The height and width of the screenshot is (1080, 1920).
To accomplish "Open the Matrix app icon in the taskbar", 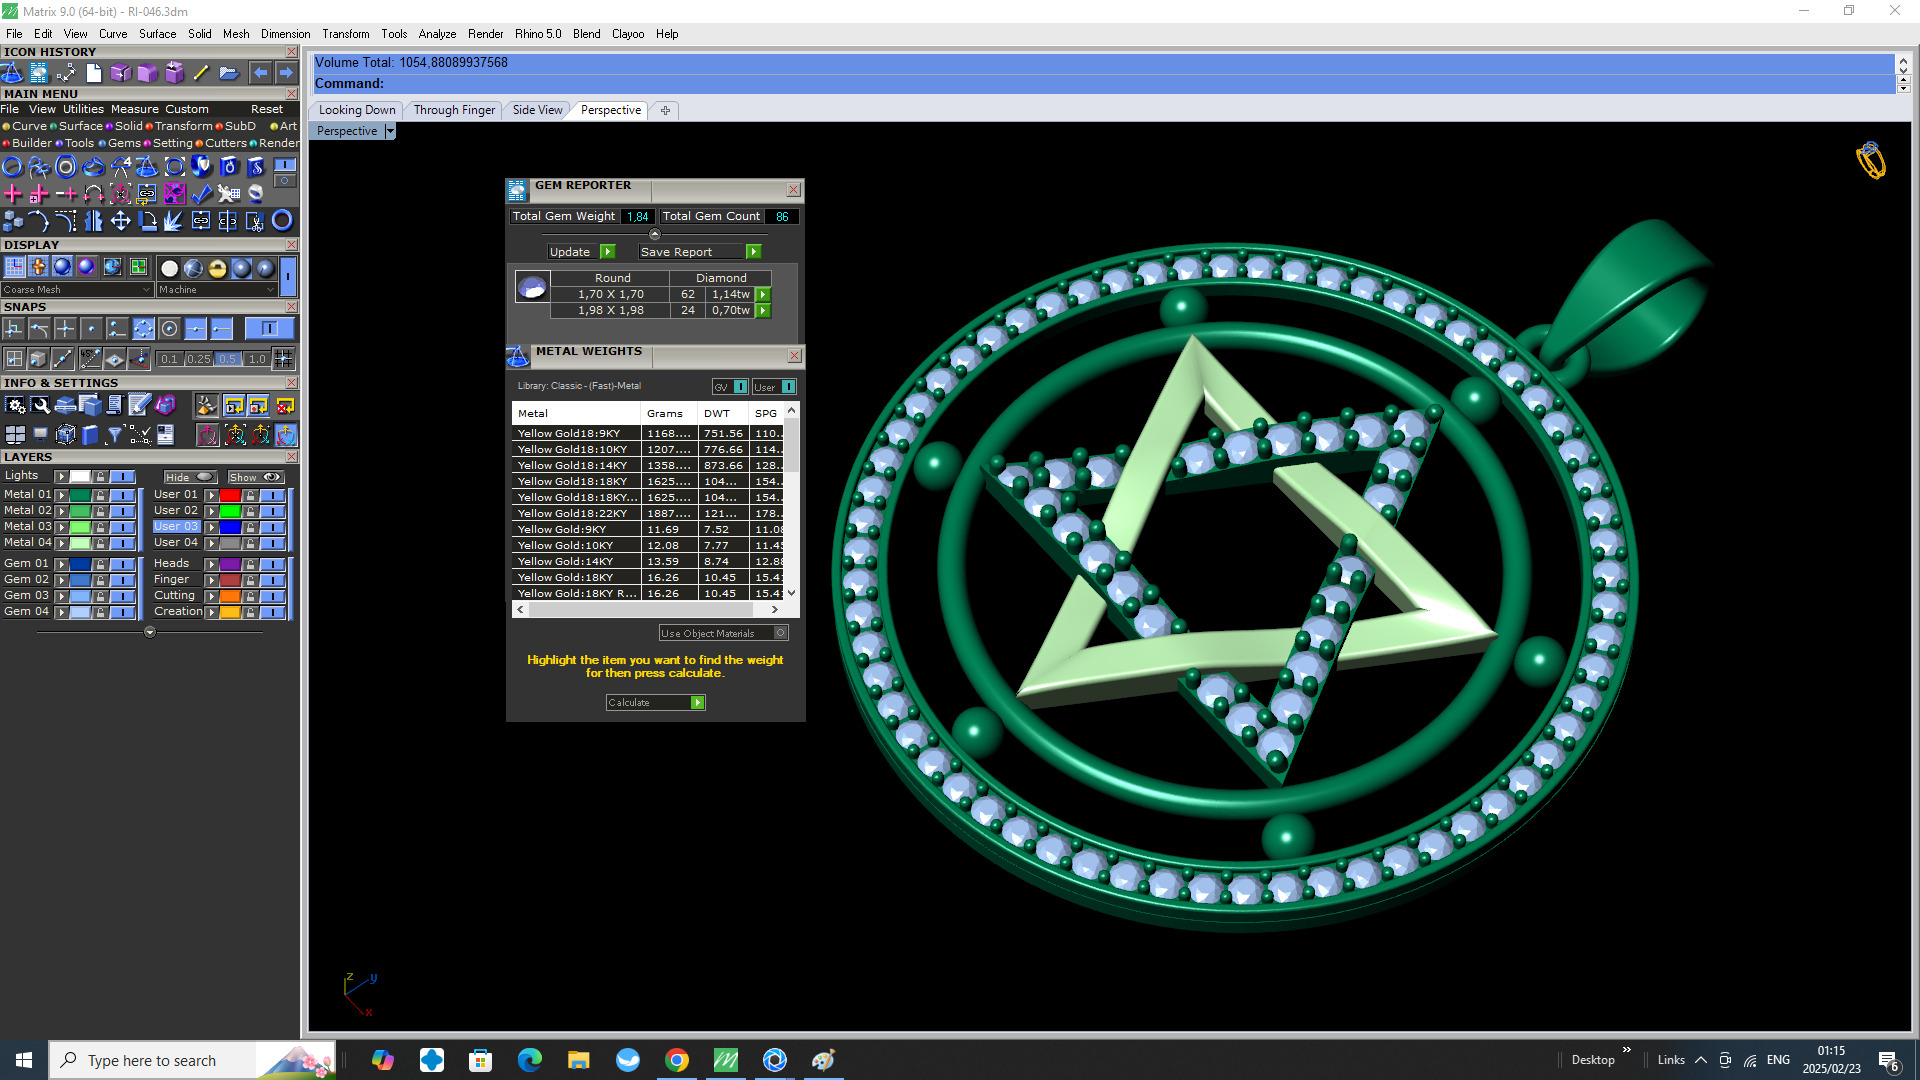I will point(726,1060).
